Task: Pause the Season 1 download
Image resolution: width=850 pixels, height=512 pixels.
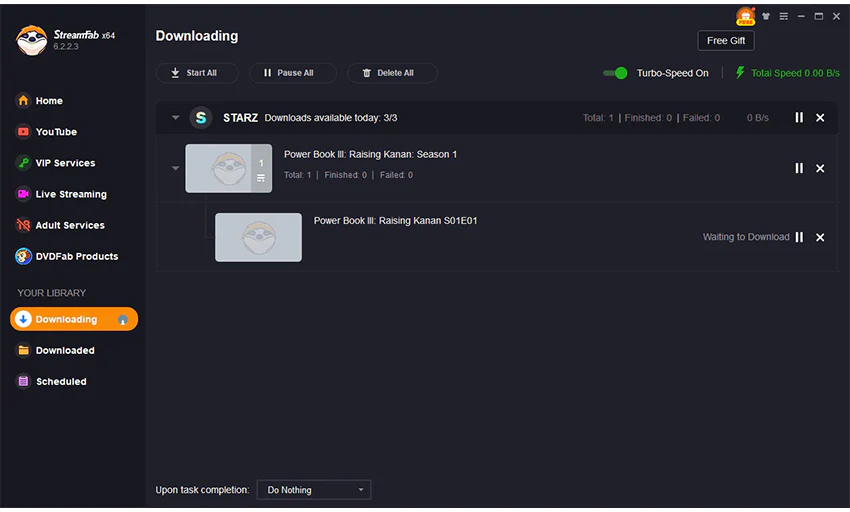Action: [x=799, y=168]
